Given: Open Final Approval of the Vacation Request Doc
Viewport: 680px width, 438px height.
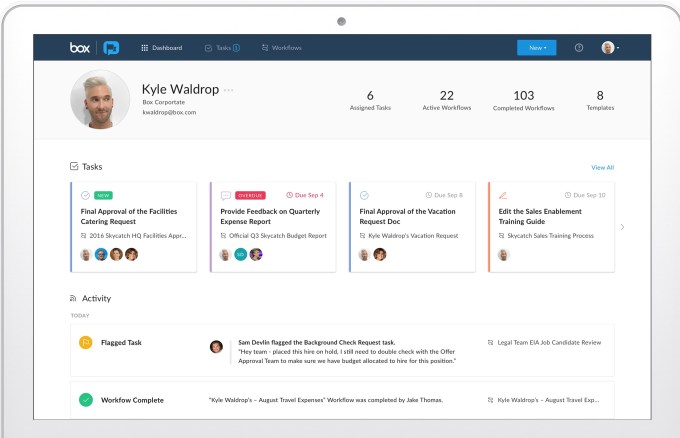Looking at the screenshot, I should click(407, 216).
